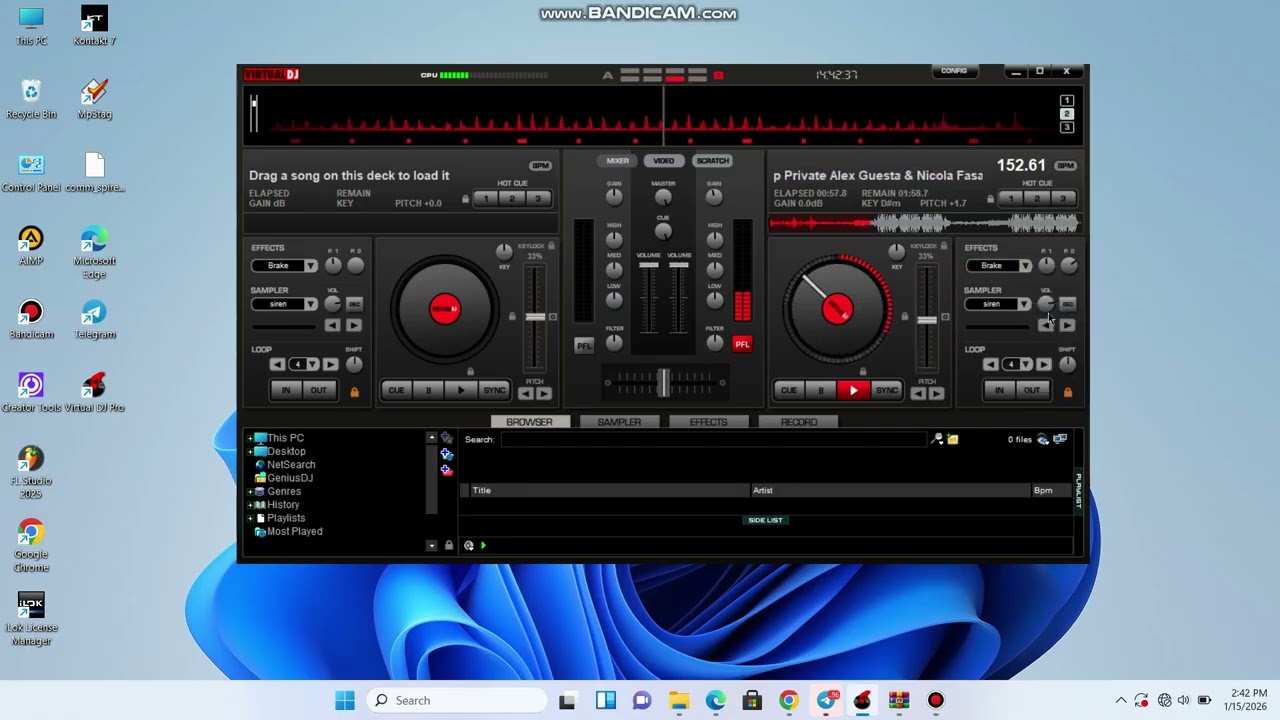Open the EFFECTS tab
1280x720 pixels.
(x=708, y=422)
